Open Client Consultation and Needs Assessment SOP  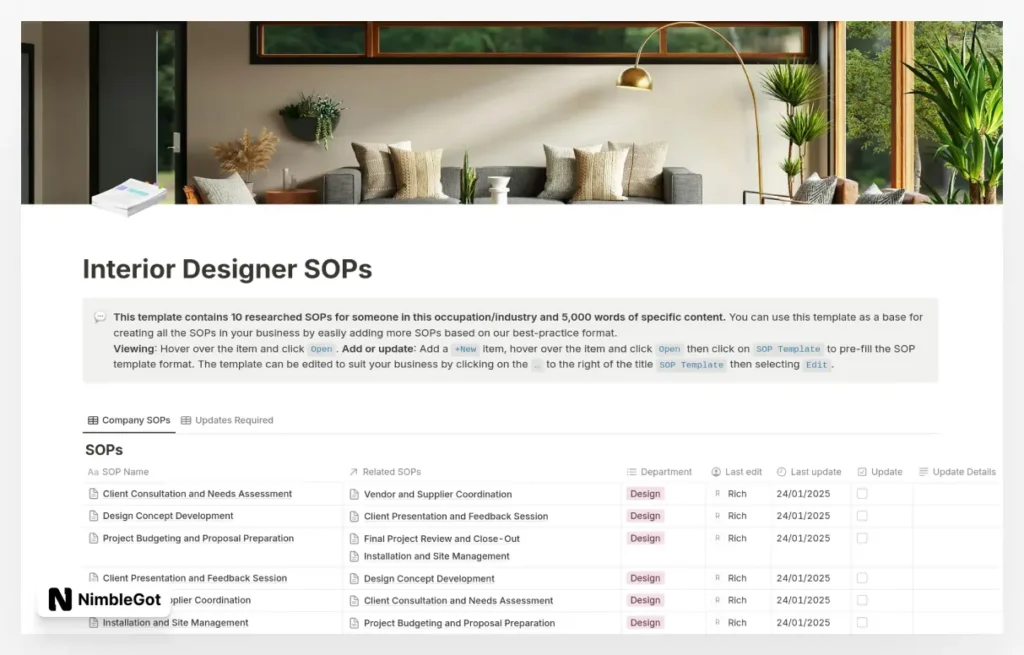click(x=197, y=494)
